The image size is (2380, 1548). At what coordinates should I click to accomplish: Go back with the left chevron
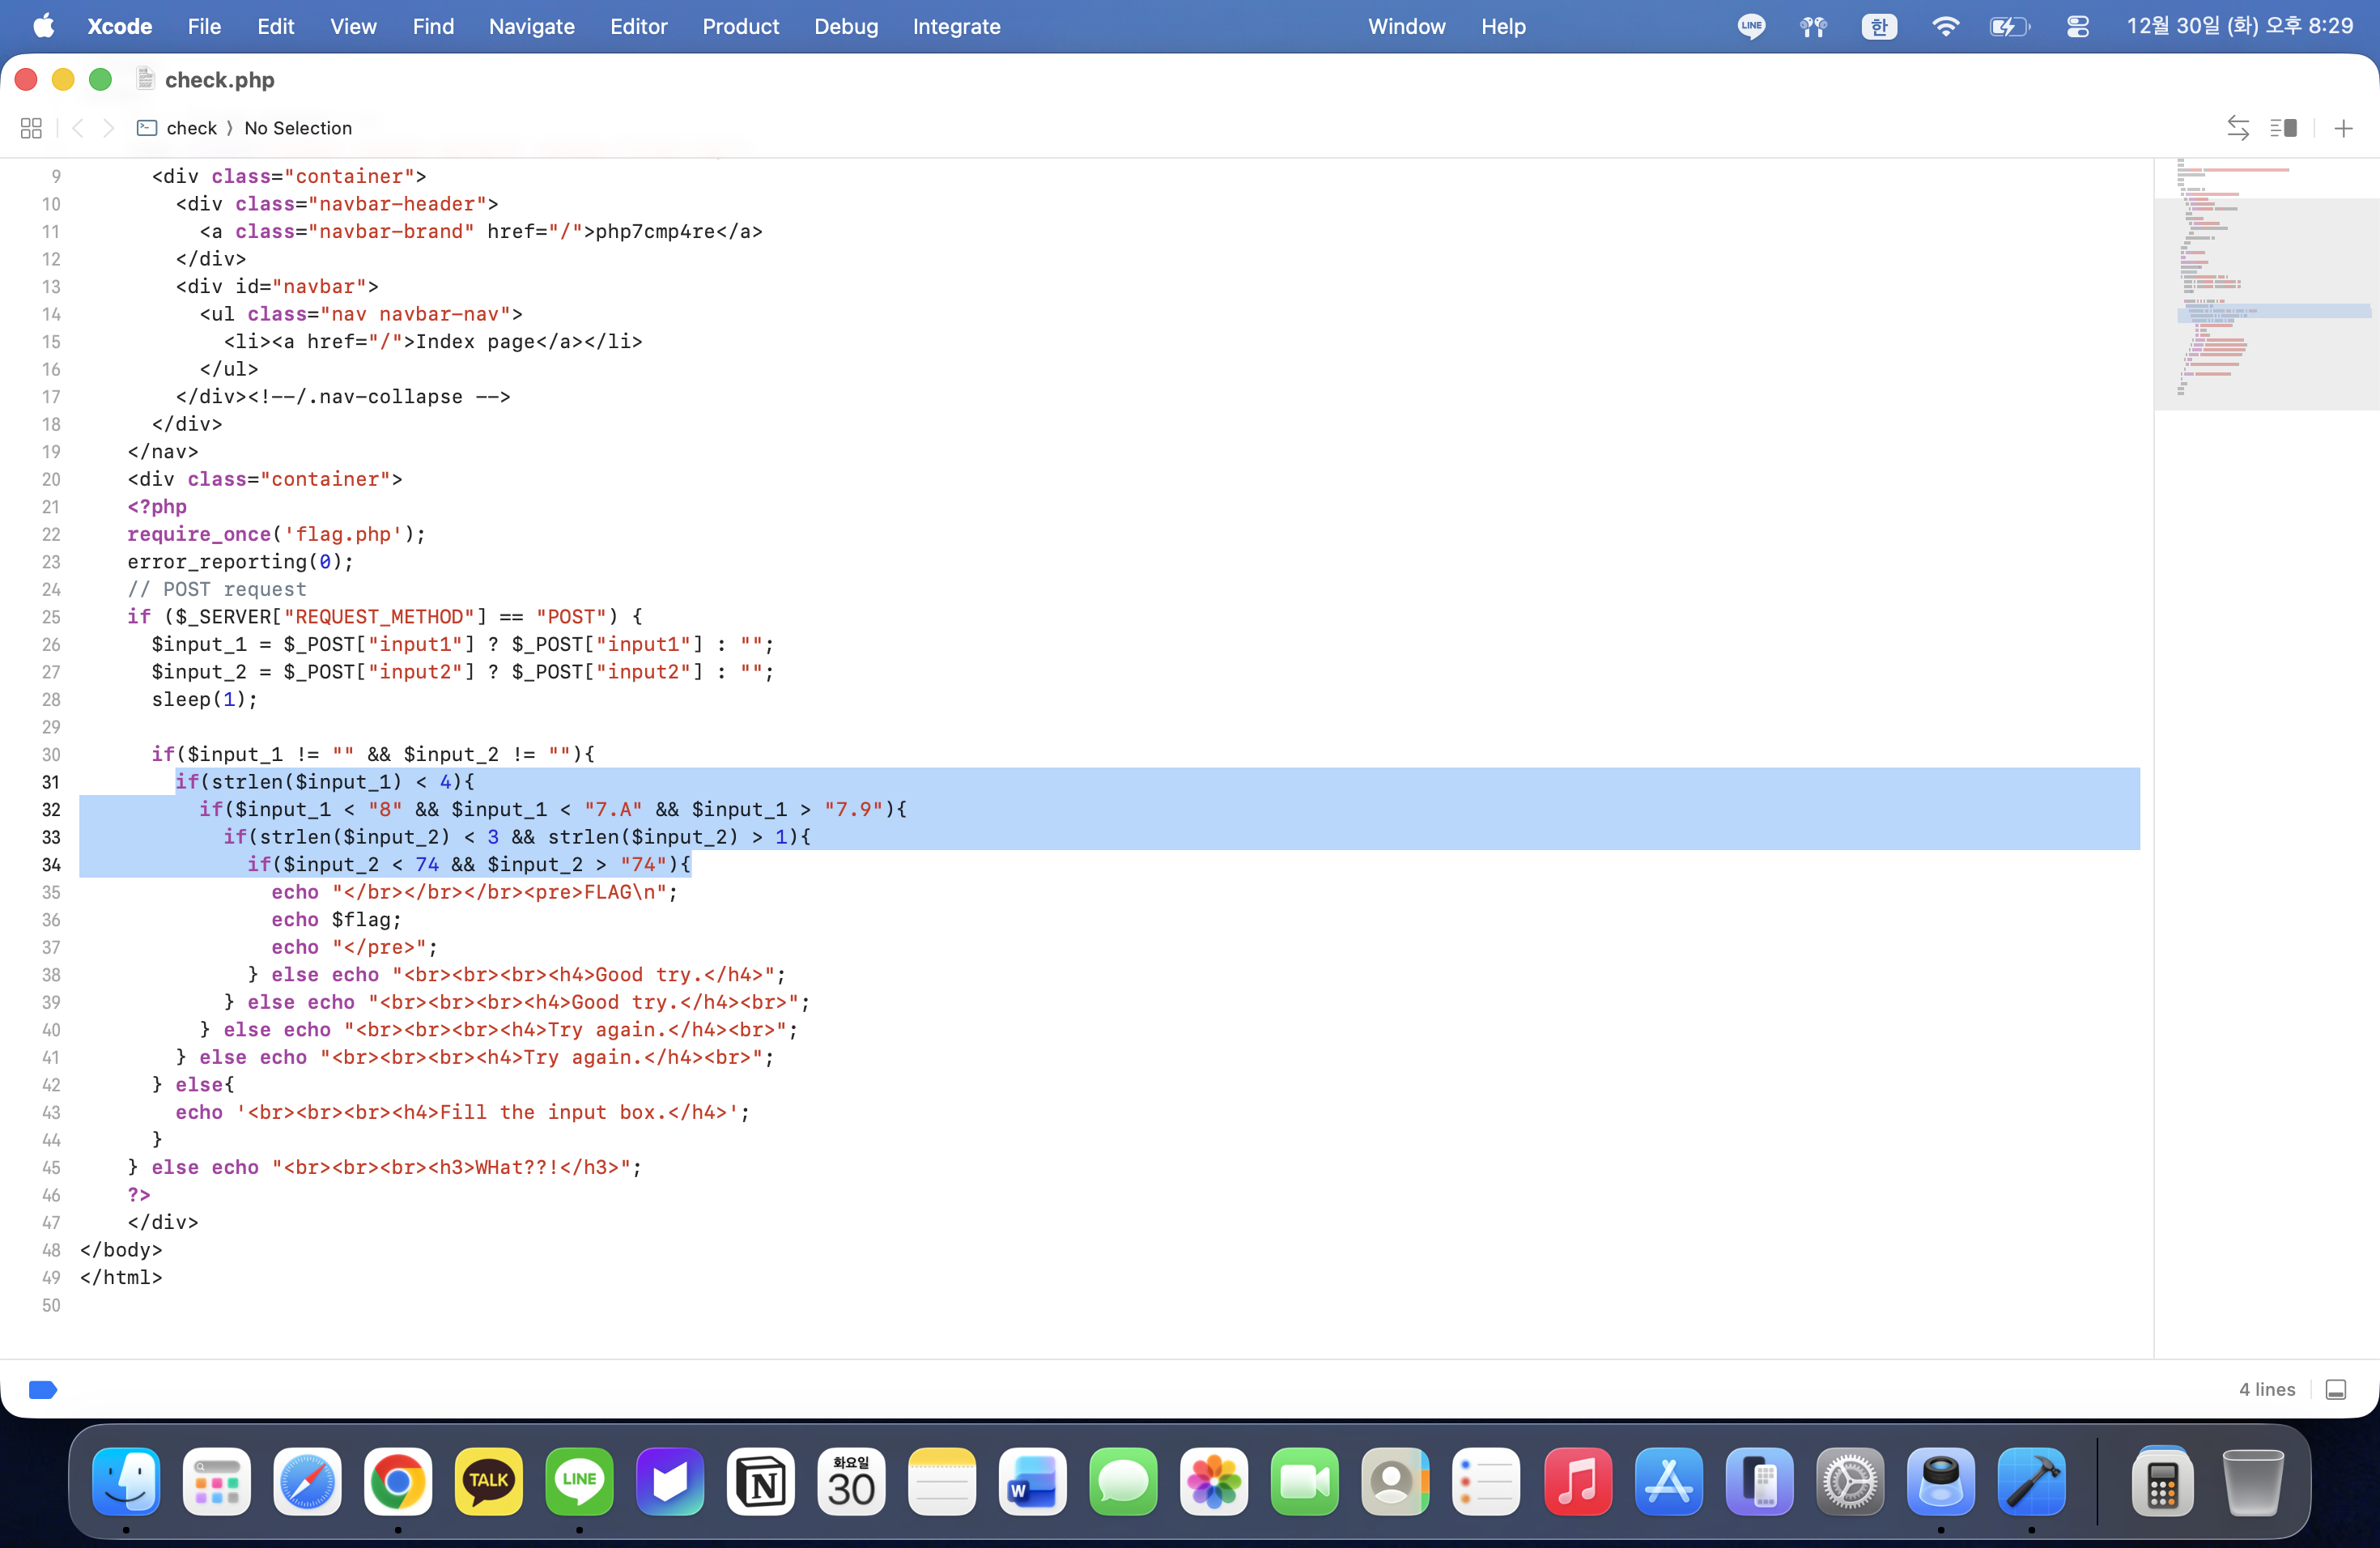78,128
